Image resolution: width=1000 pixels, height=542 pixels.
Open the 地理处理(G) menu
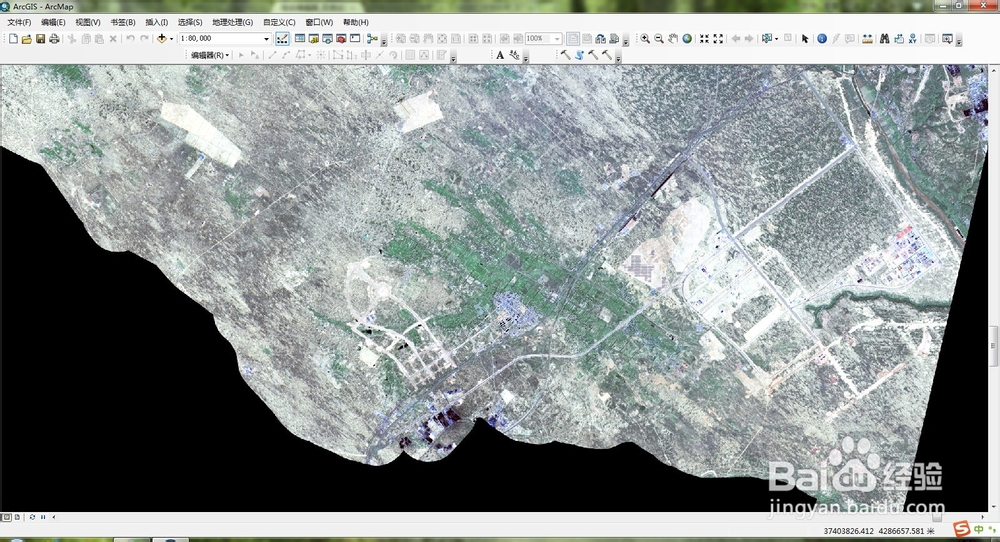pos(233,22)
